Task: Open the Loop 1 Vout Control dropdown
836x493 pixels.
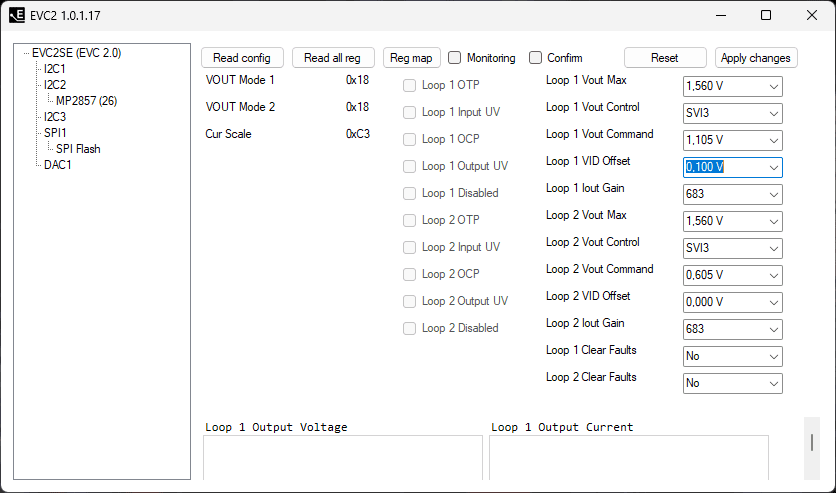Action: pos(733,114)
